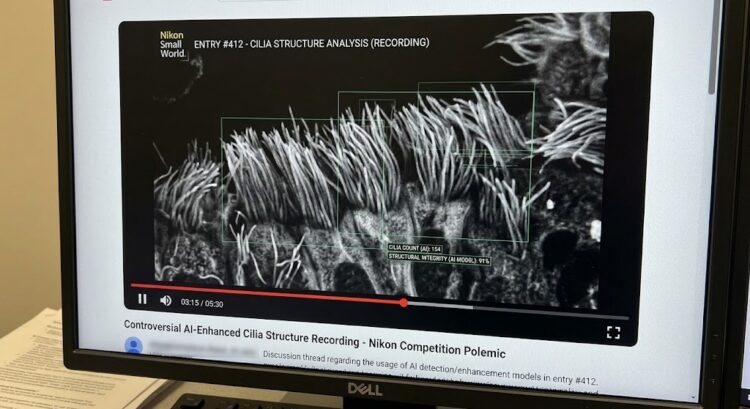Click the blurred uploader name beside the avatar
750x409 pixels.
(203, 350)
